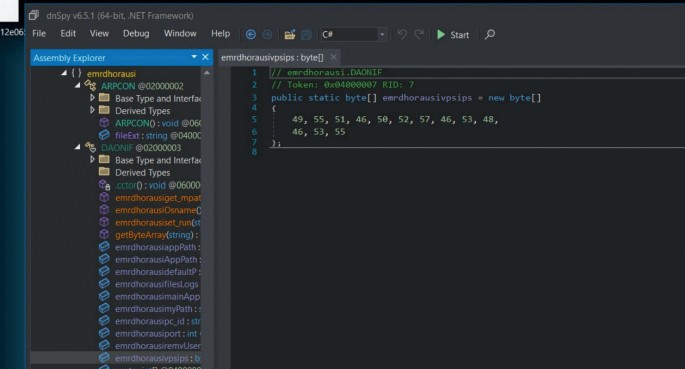The height and width of the screenshot is (369, 685).
Task: Click the class icon next to DAONIF
Action: 90,147
